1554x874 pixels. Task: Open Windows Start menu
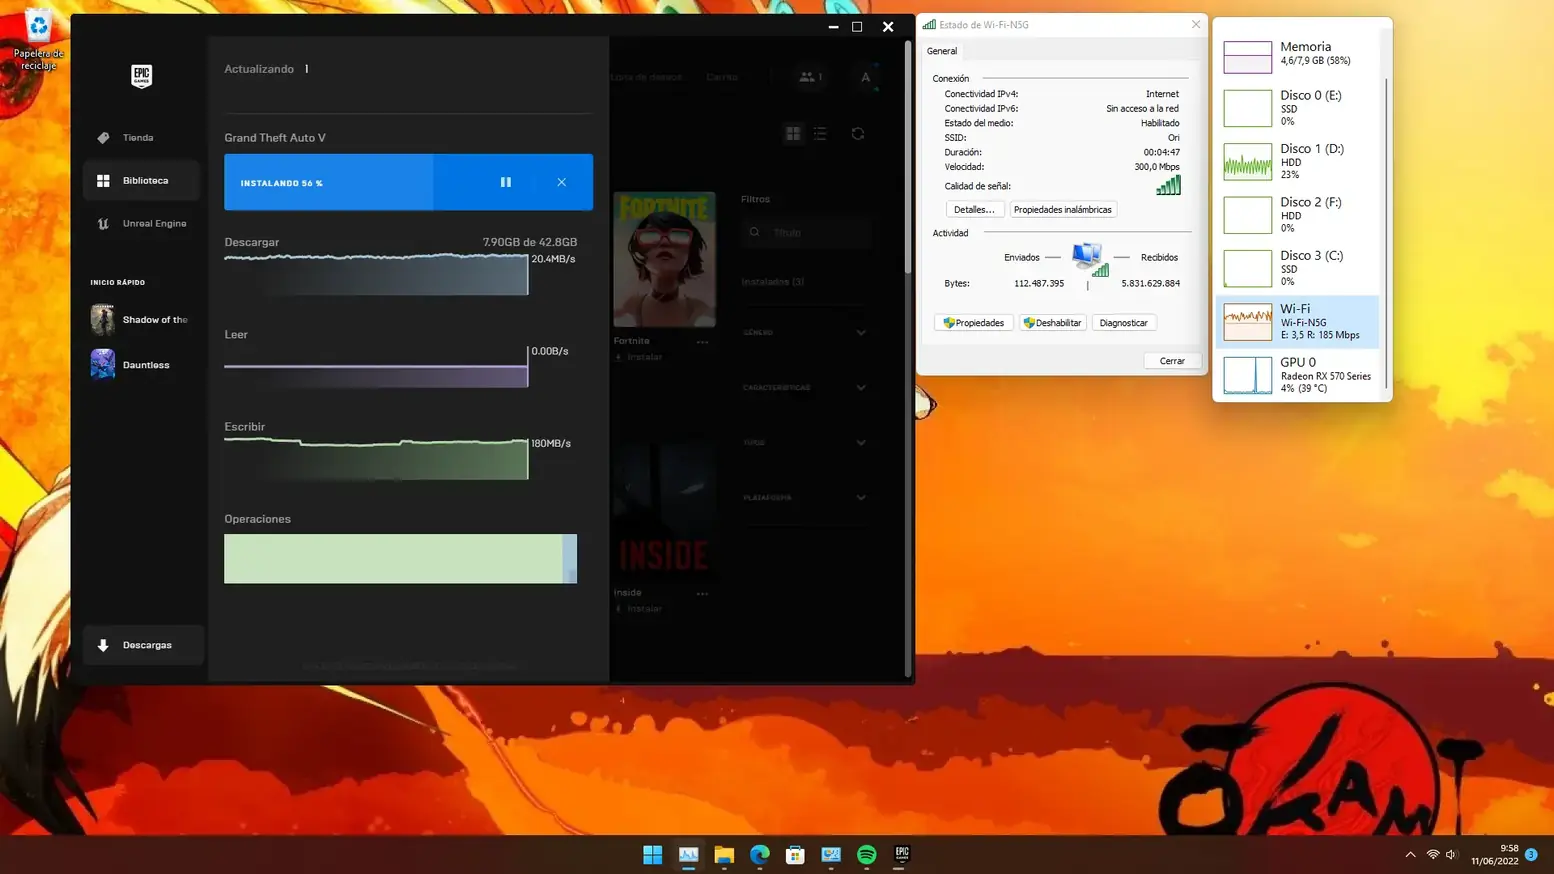pos(652,854)
